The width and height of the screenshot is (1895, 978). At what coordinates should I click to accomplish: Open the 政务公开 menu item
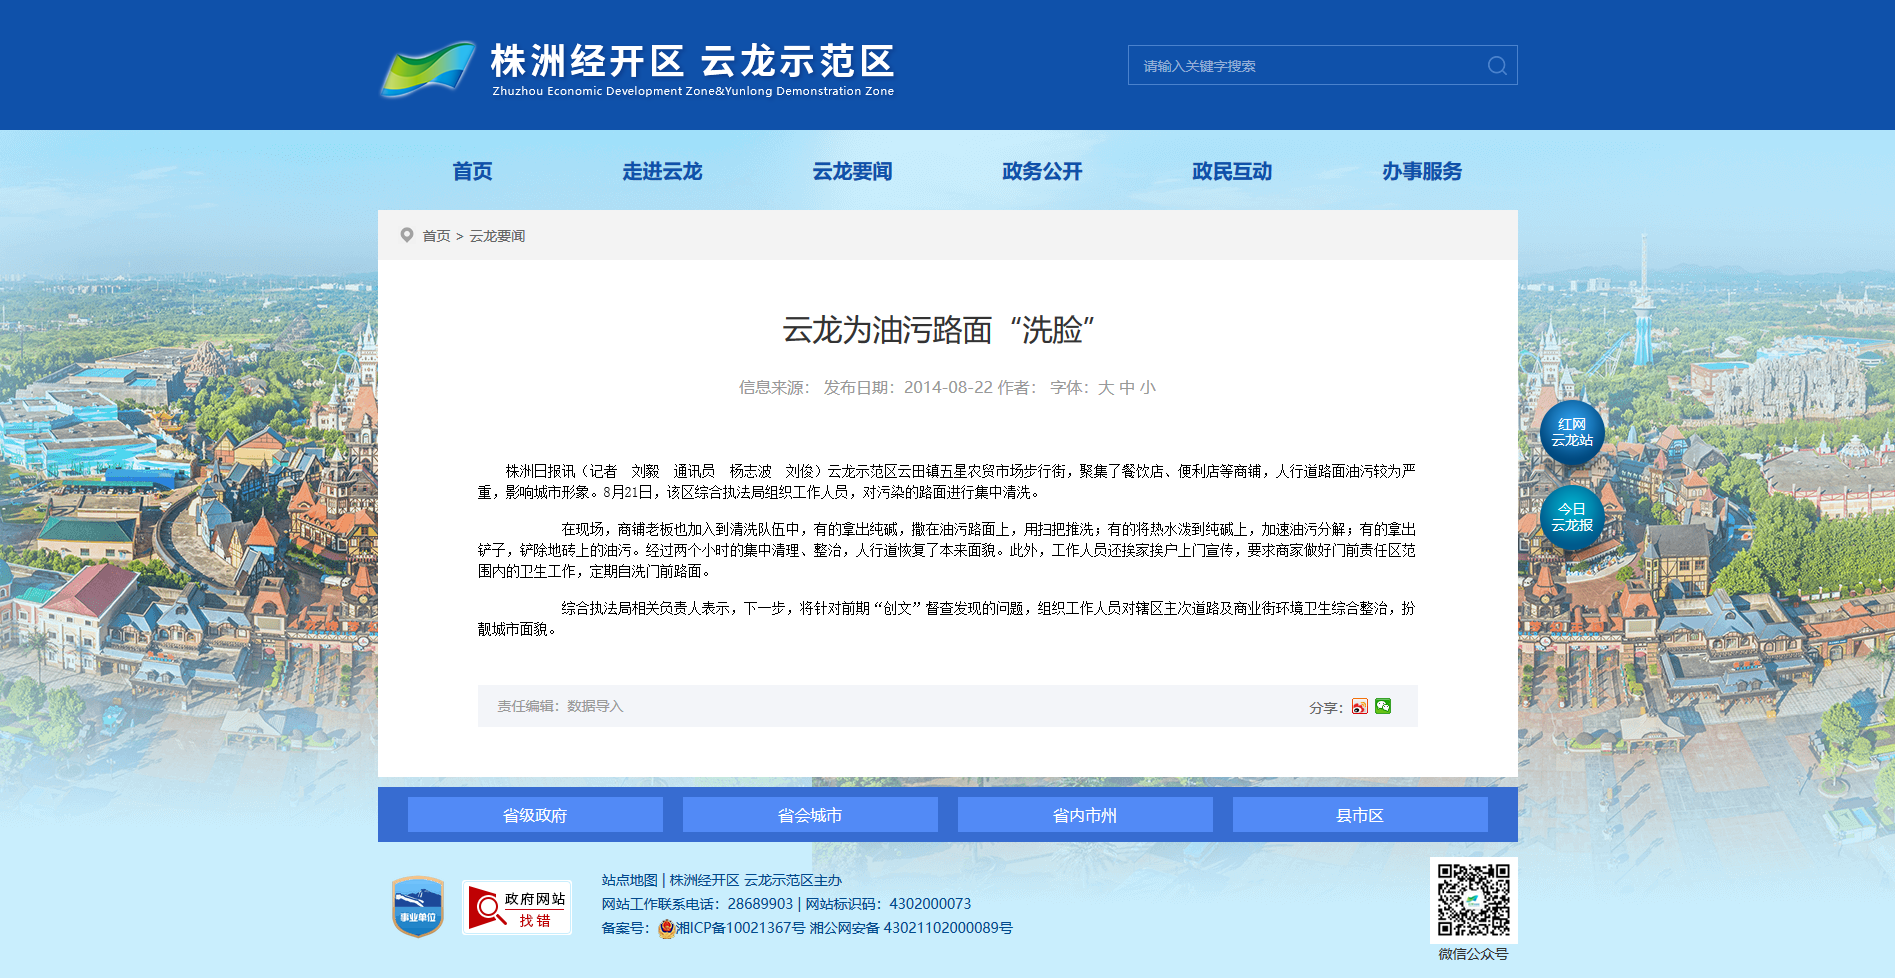coord(1042,171)
